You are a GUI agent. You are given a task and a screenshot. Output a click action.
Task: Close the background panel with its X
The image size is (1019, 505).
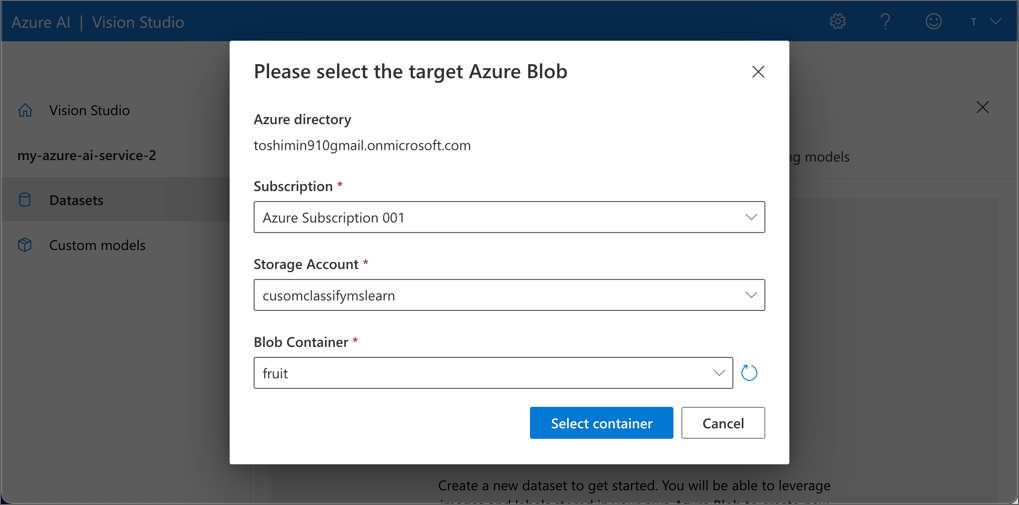(983, 108)
